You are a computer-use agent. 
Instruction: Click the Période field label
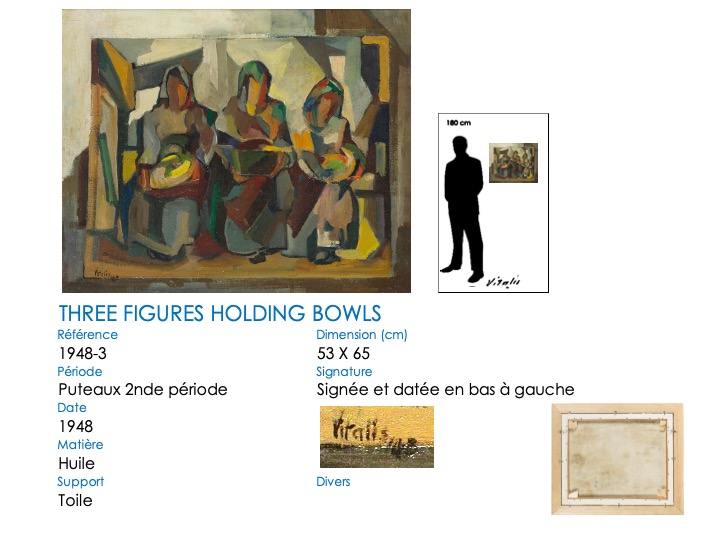(81, 371)
